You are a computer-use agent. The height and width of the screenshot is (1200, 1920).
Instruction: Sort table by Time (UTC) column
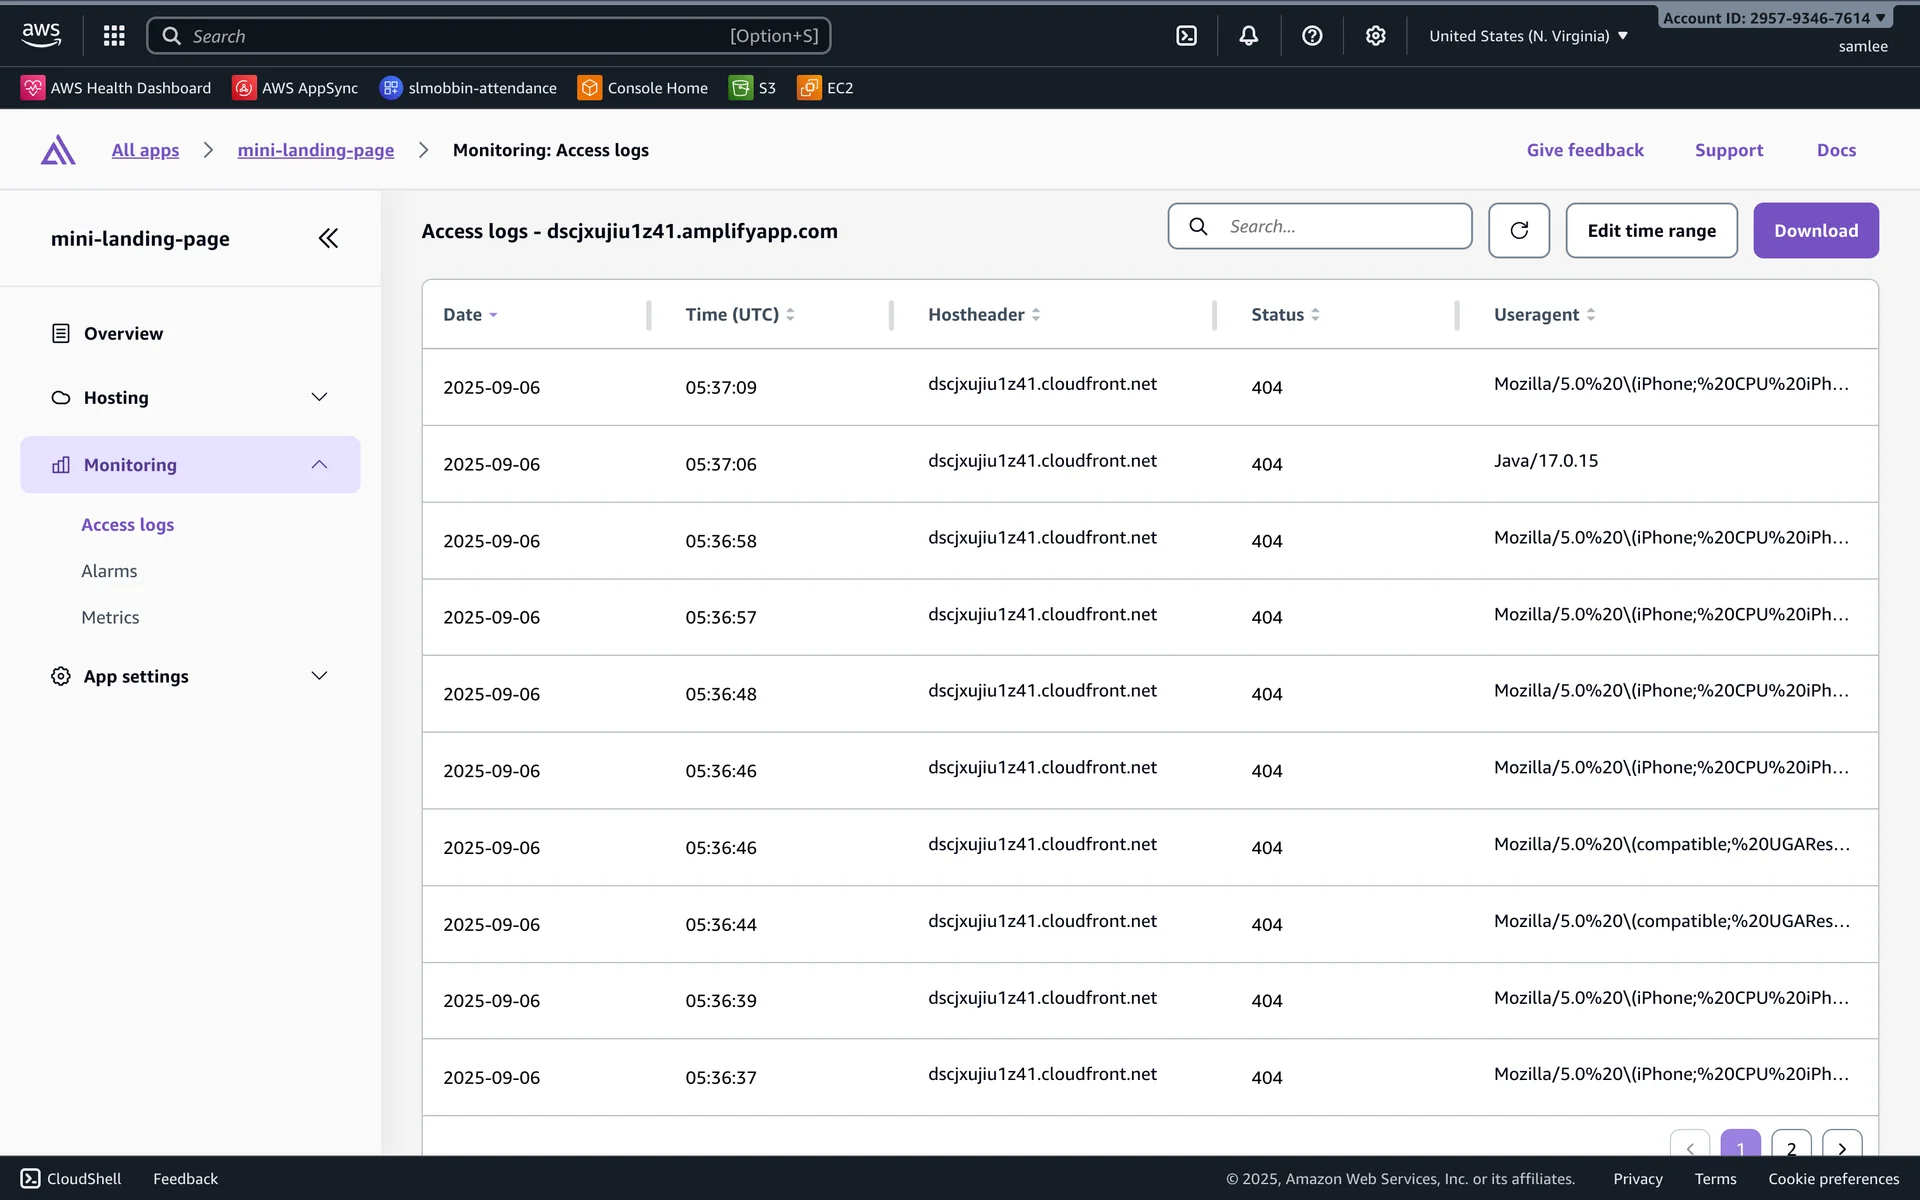(x=739, y=314)
